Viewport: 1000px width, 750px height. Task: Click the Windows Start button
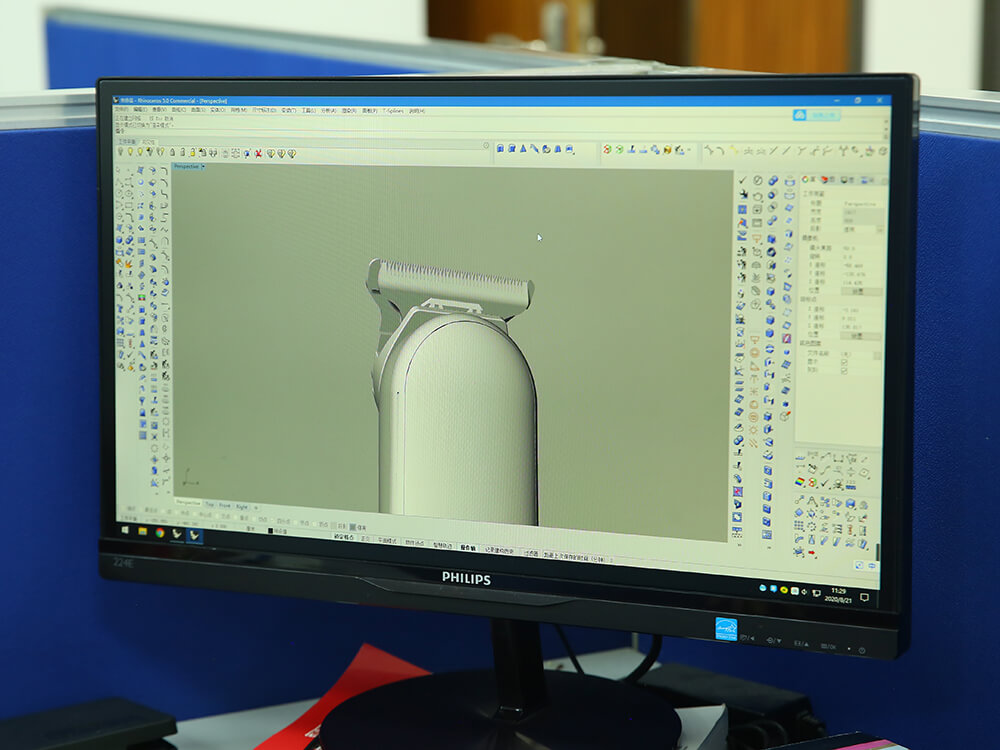(125, 530)
